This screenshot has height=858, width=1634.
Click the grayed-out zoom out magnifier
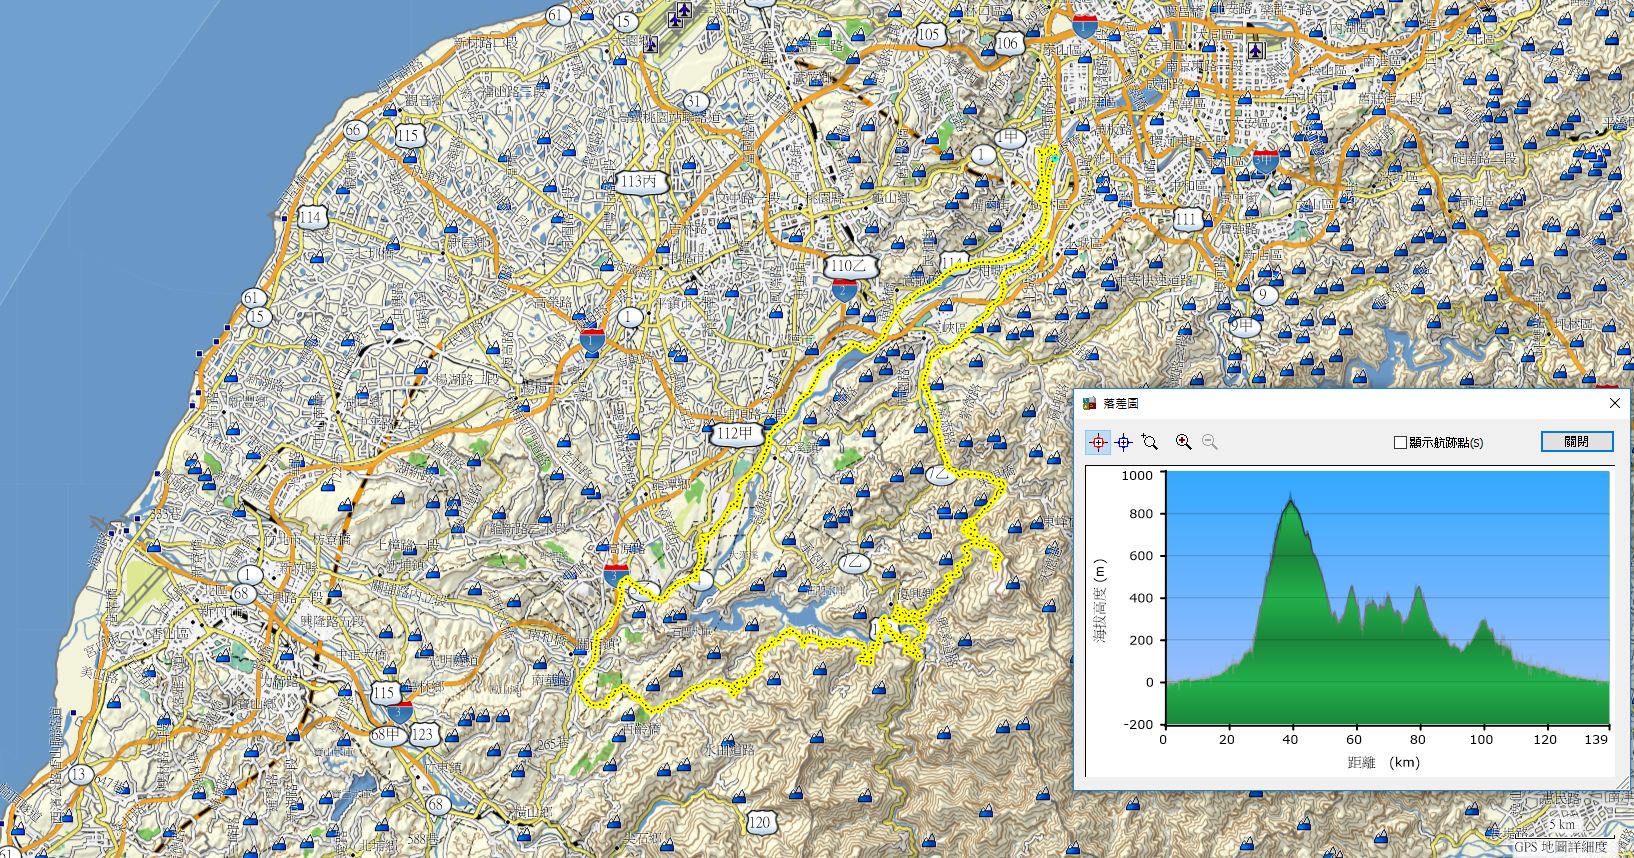(x=1210, y=442)
